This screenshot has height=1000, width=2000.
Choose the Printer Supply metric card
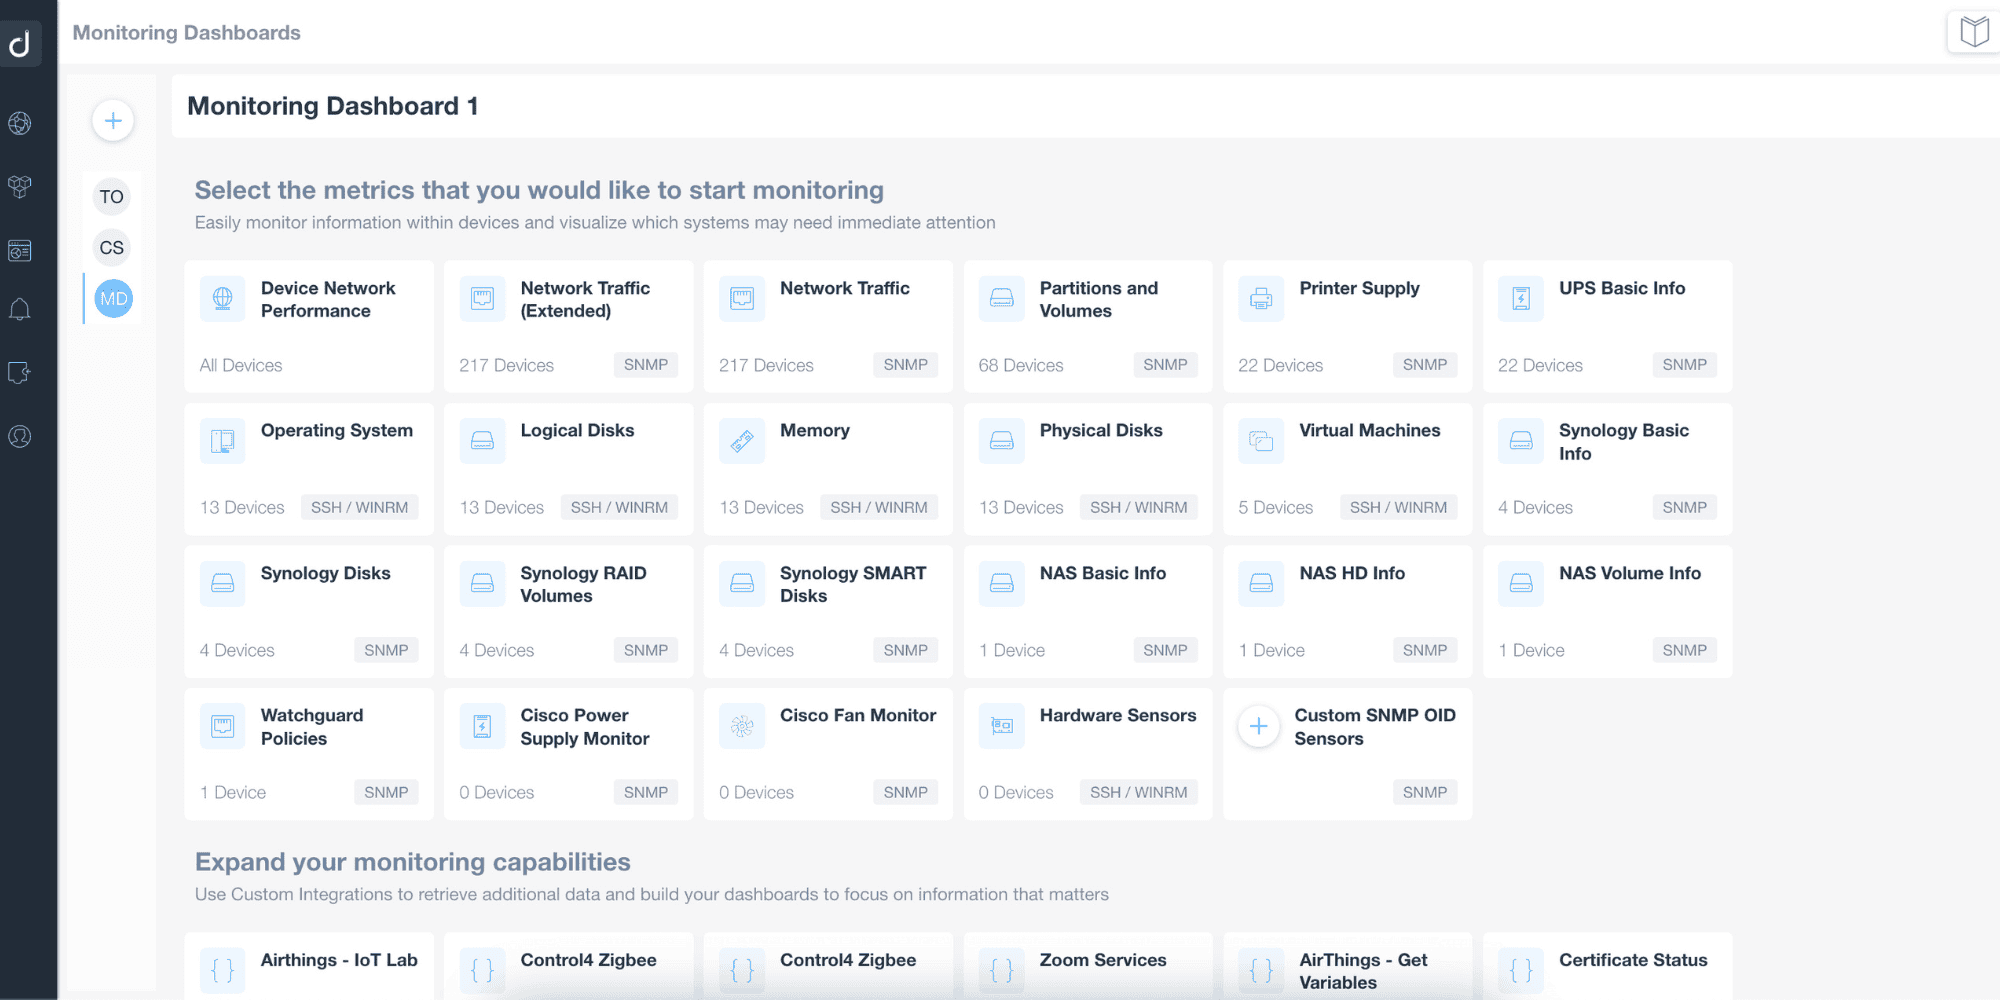click(x=1347, y=326)
